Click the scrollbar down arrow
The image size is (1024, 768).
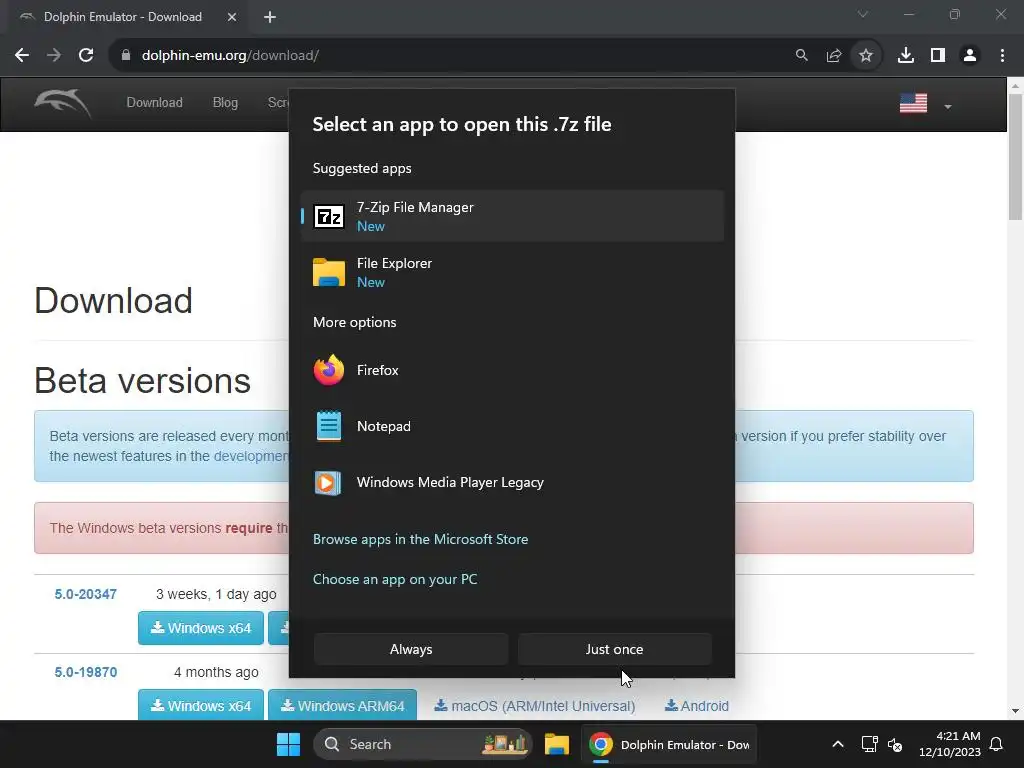pos(1015,711)
